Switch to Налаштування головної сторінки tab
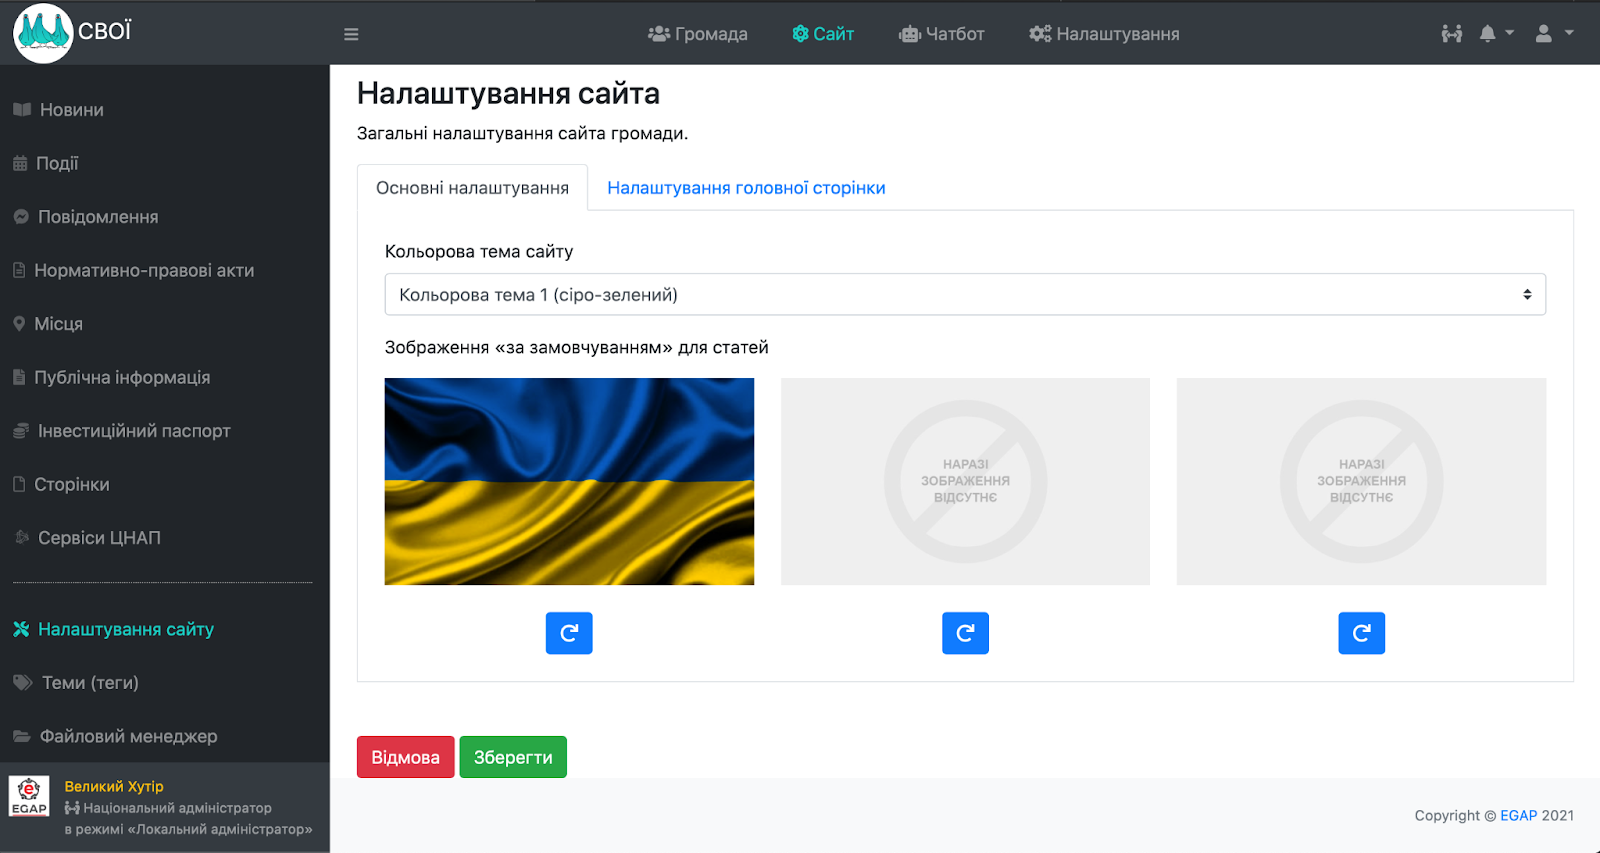1600x853 pixels. point(746,188)
